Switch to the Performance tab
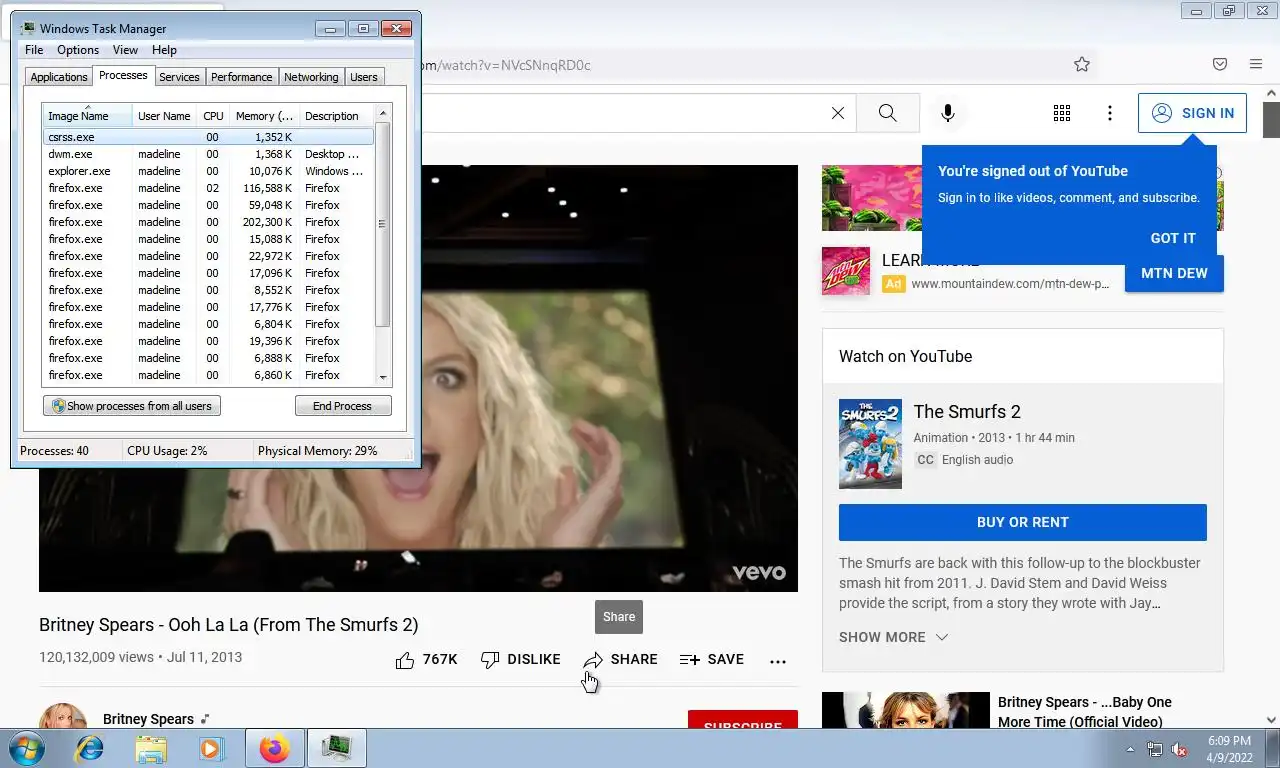This screenshot has width=1280, height=768. [241, 77]
